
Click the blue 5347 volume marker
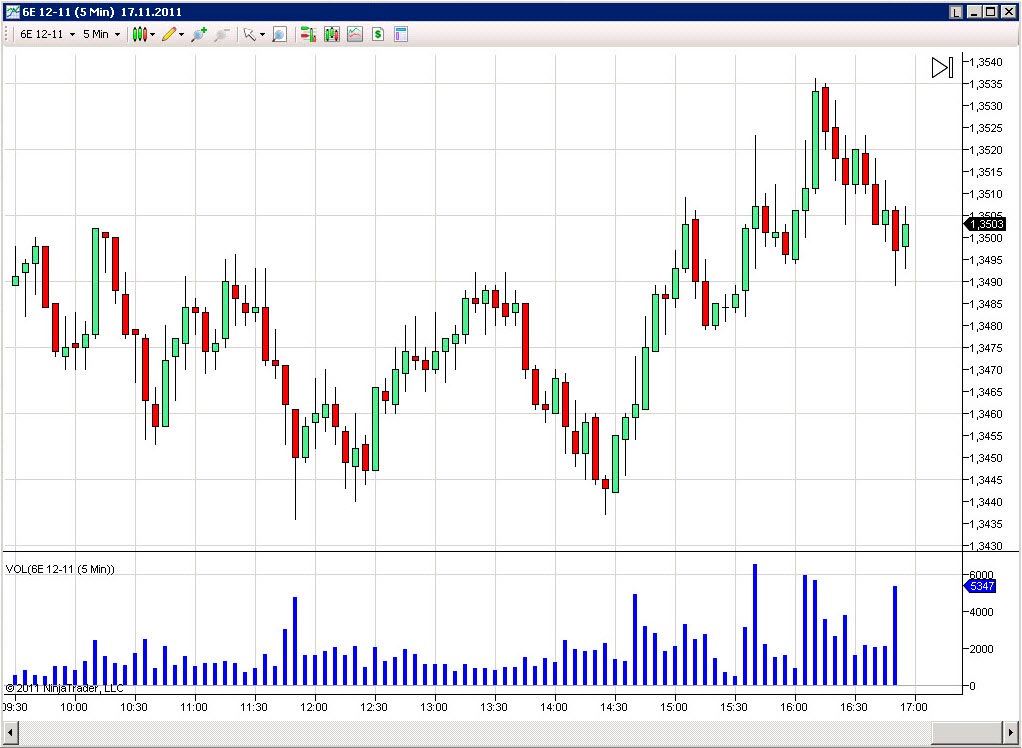[x=980, y=586]
